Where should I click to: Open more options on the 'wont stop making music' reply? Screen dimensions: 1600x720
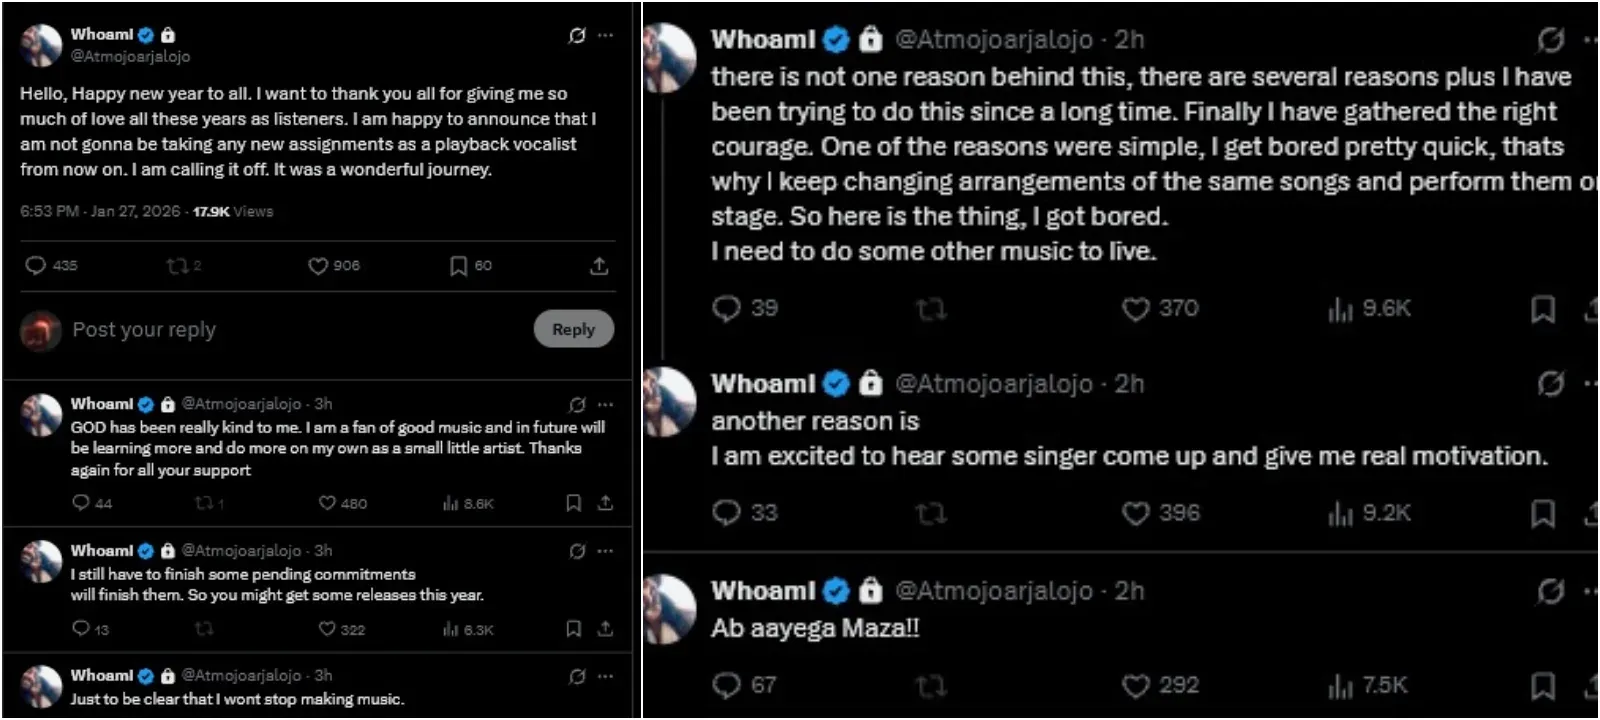click(x=605, y=676)
